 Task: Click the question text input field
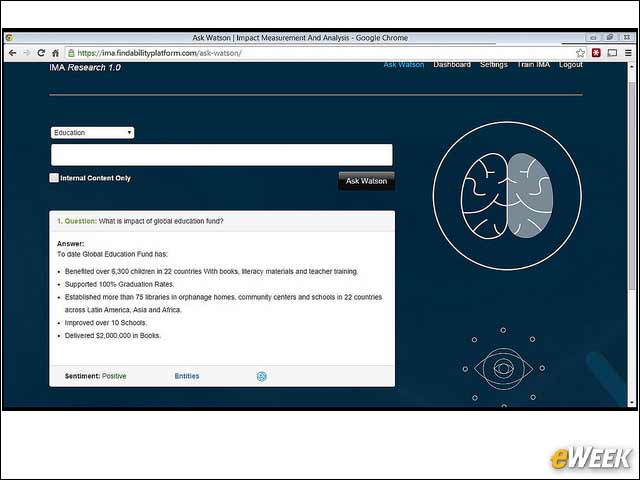222,155
